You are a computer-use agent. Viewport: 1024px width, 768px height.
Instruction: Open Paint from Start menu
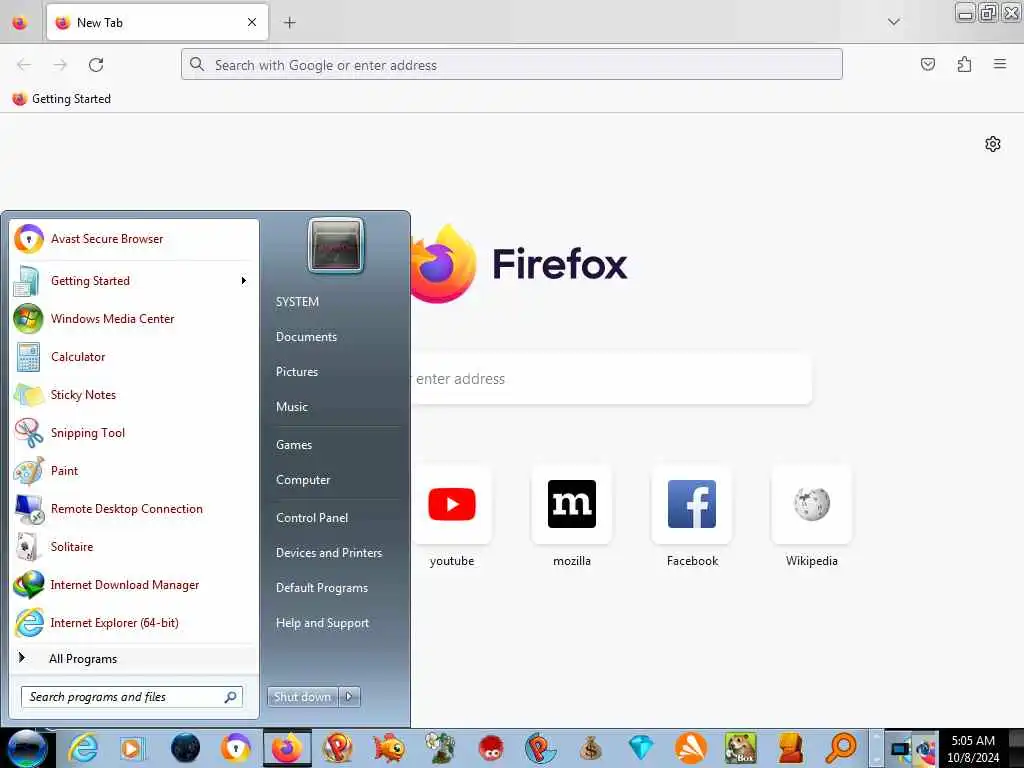pyautogui.click(x=134, y=471)
